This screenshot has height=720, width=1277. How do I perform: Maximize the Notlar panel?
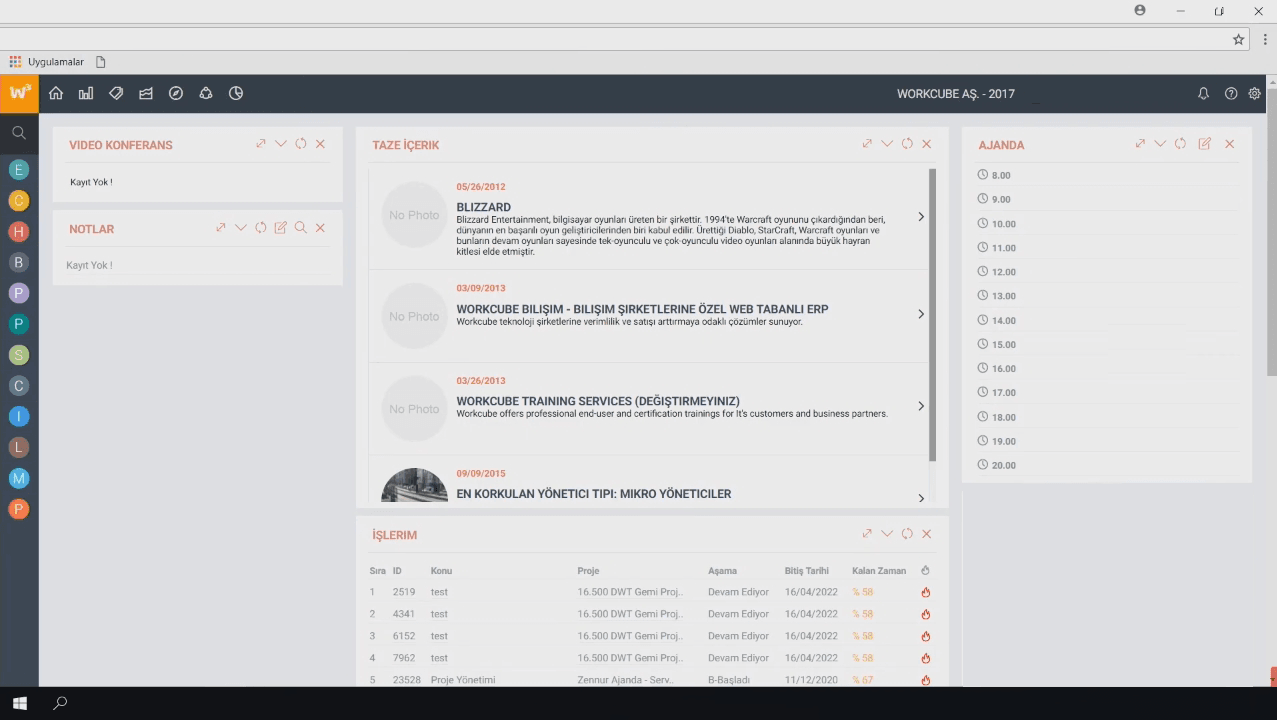(221, 228)
